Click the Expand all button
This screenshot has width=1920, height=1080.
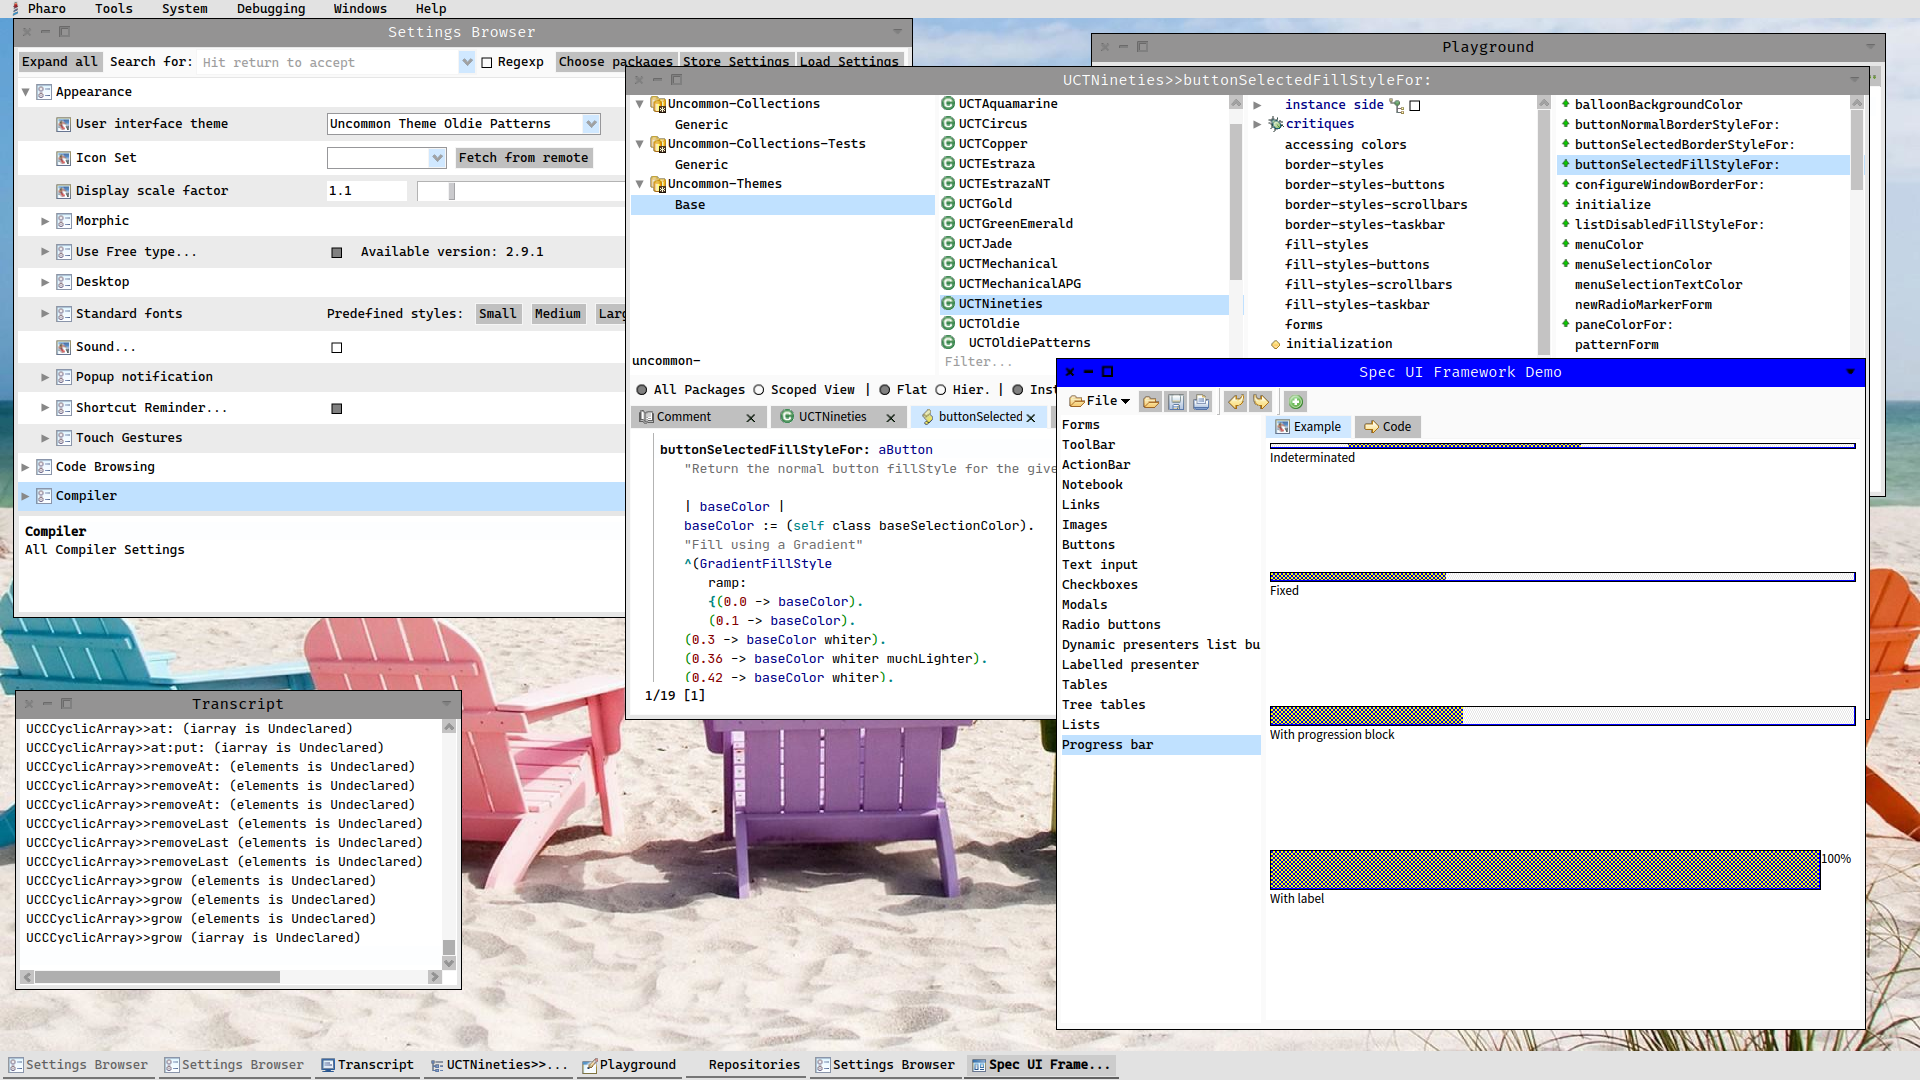(60, 62)
